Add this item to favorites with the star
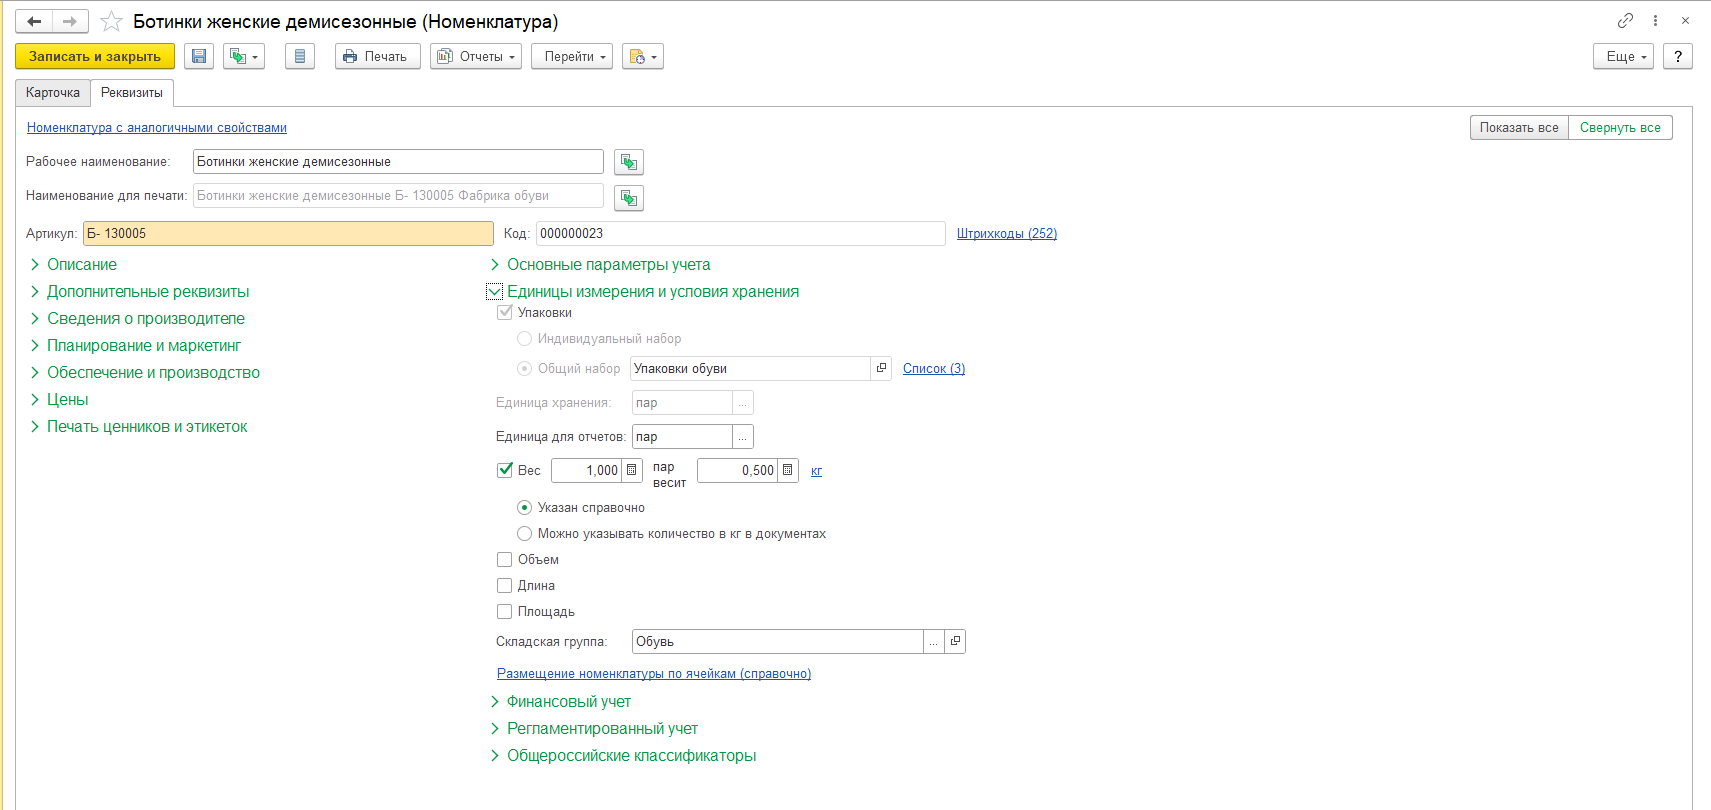 click(x=111, y=21)
